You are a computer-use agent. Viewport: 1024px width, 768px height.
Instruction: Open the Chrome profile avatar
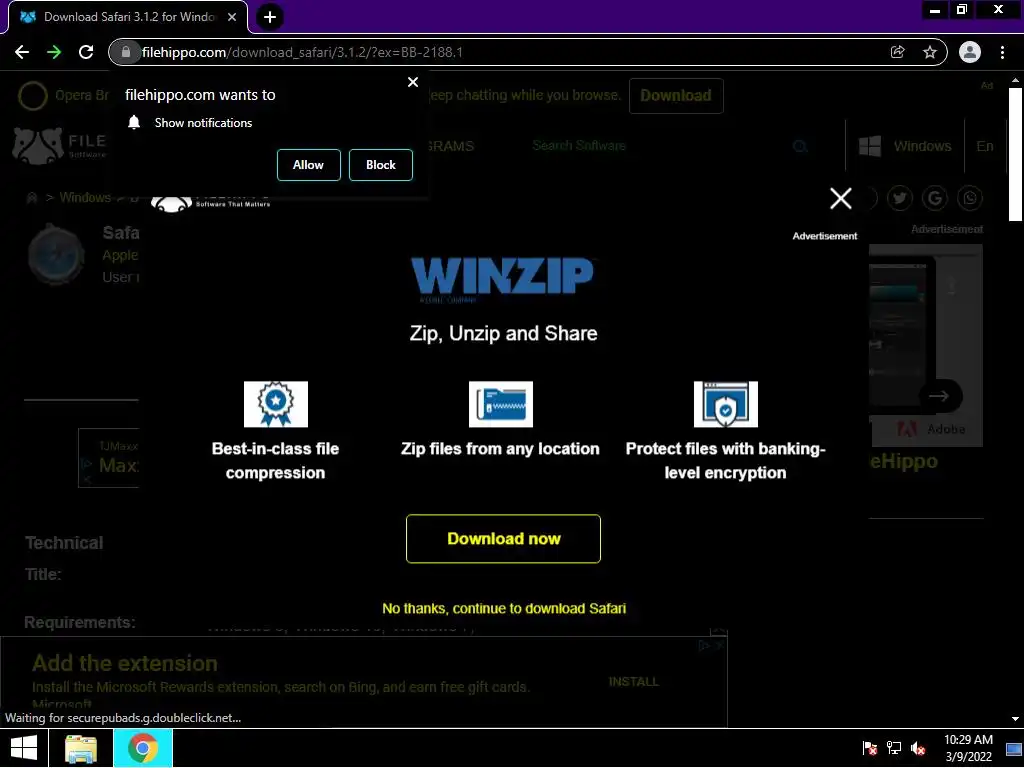[x=970, y=52]
